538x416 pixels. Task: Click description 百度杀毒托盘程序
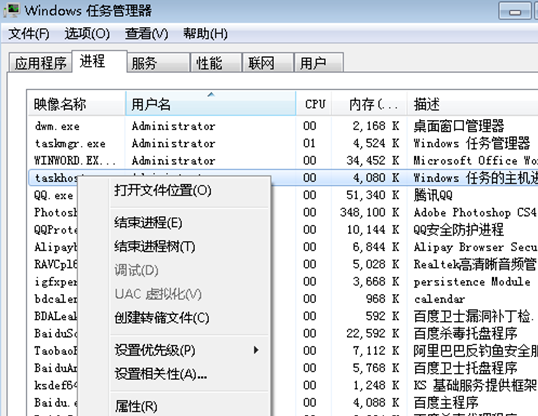coord(465,333)
